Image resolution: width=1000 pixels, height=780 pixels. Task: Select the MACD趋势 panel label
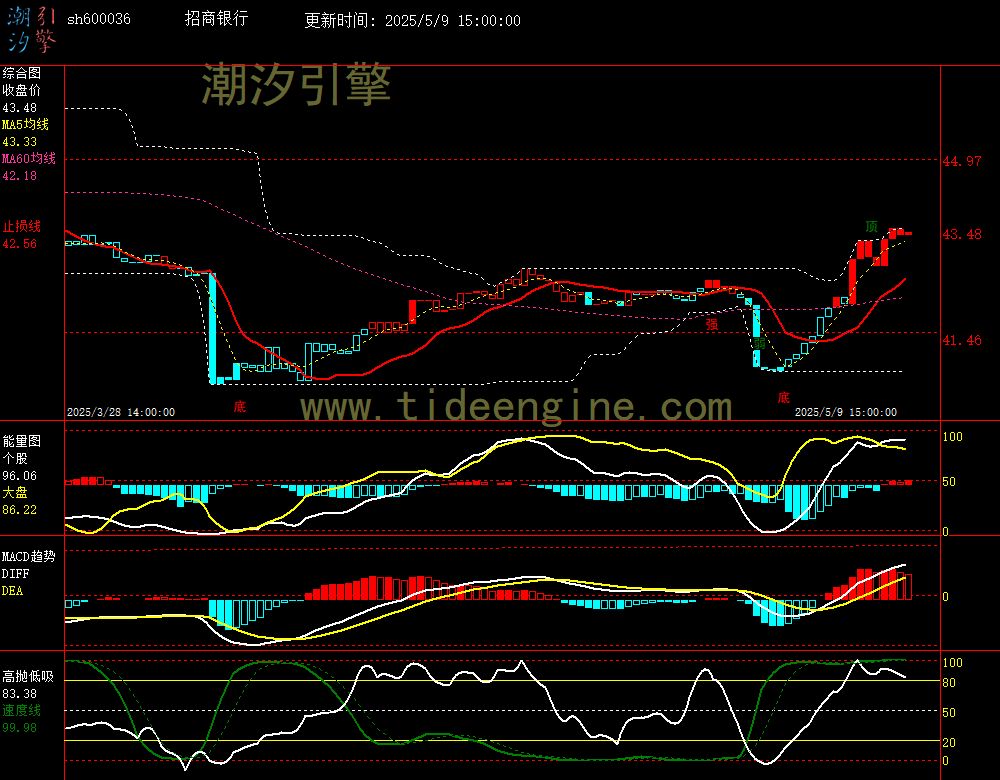pyautogui.click(x=29, y=556)
